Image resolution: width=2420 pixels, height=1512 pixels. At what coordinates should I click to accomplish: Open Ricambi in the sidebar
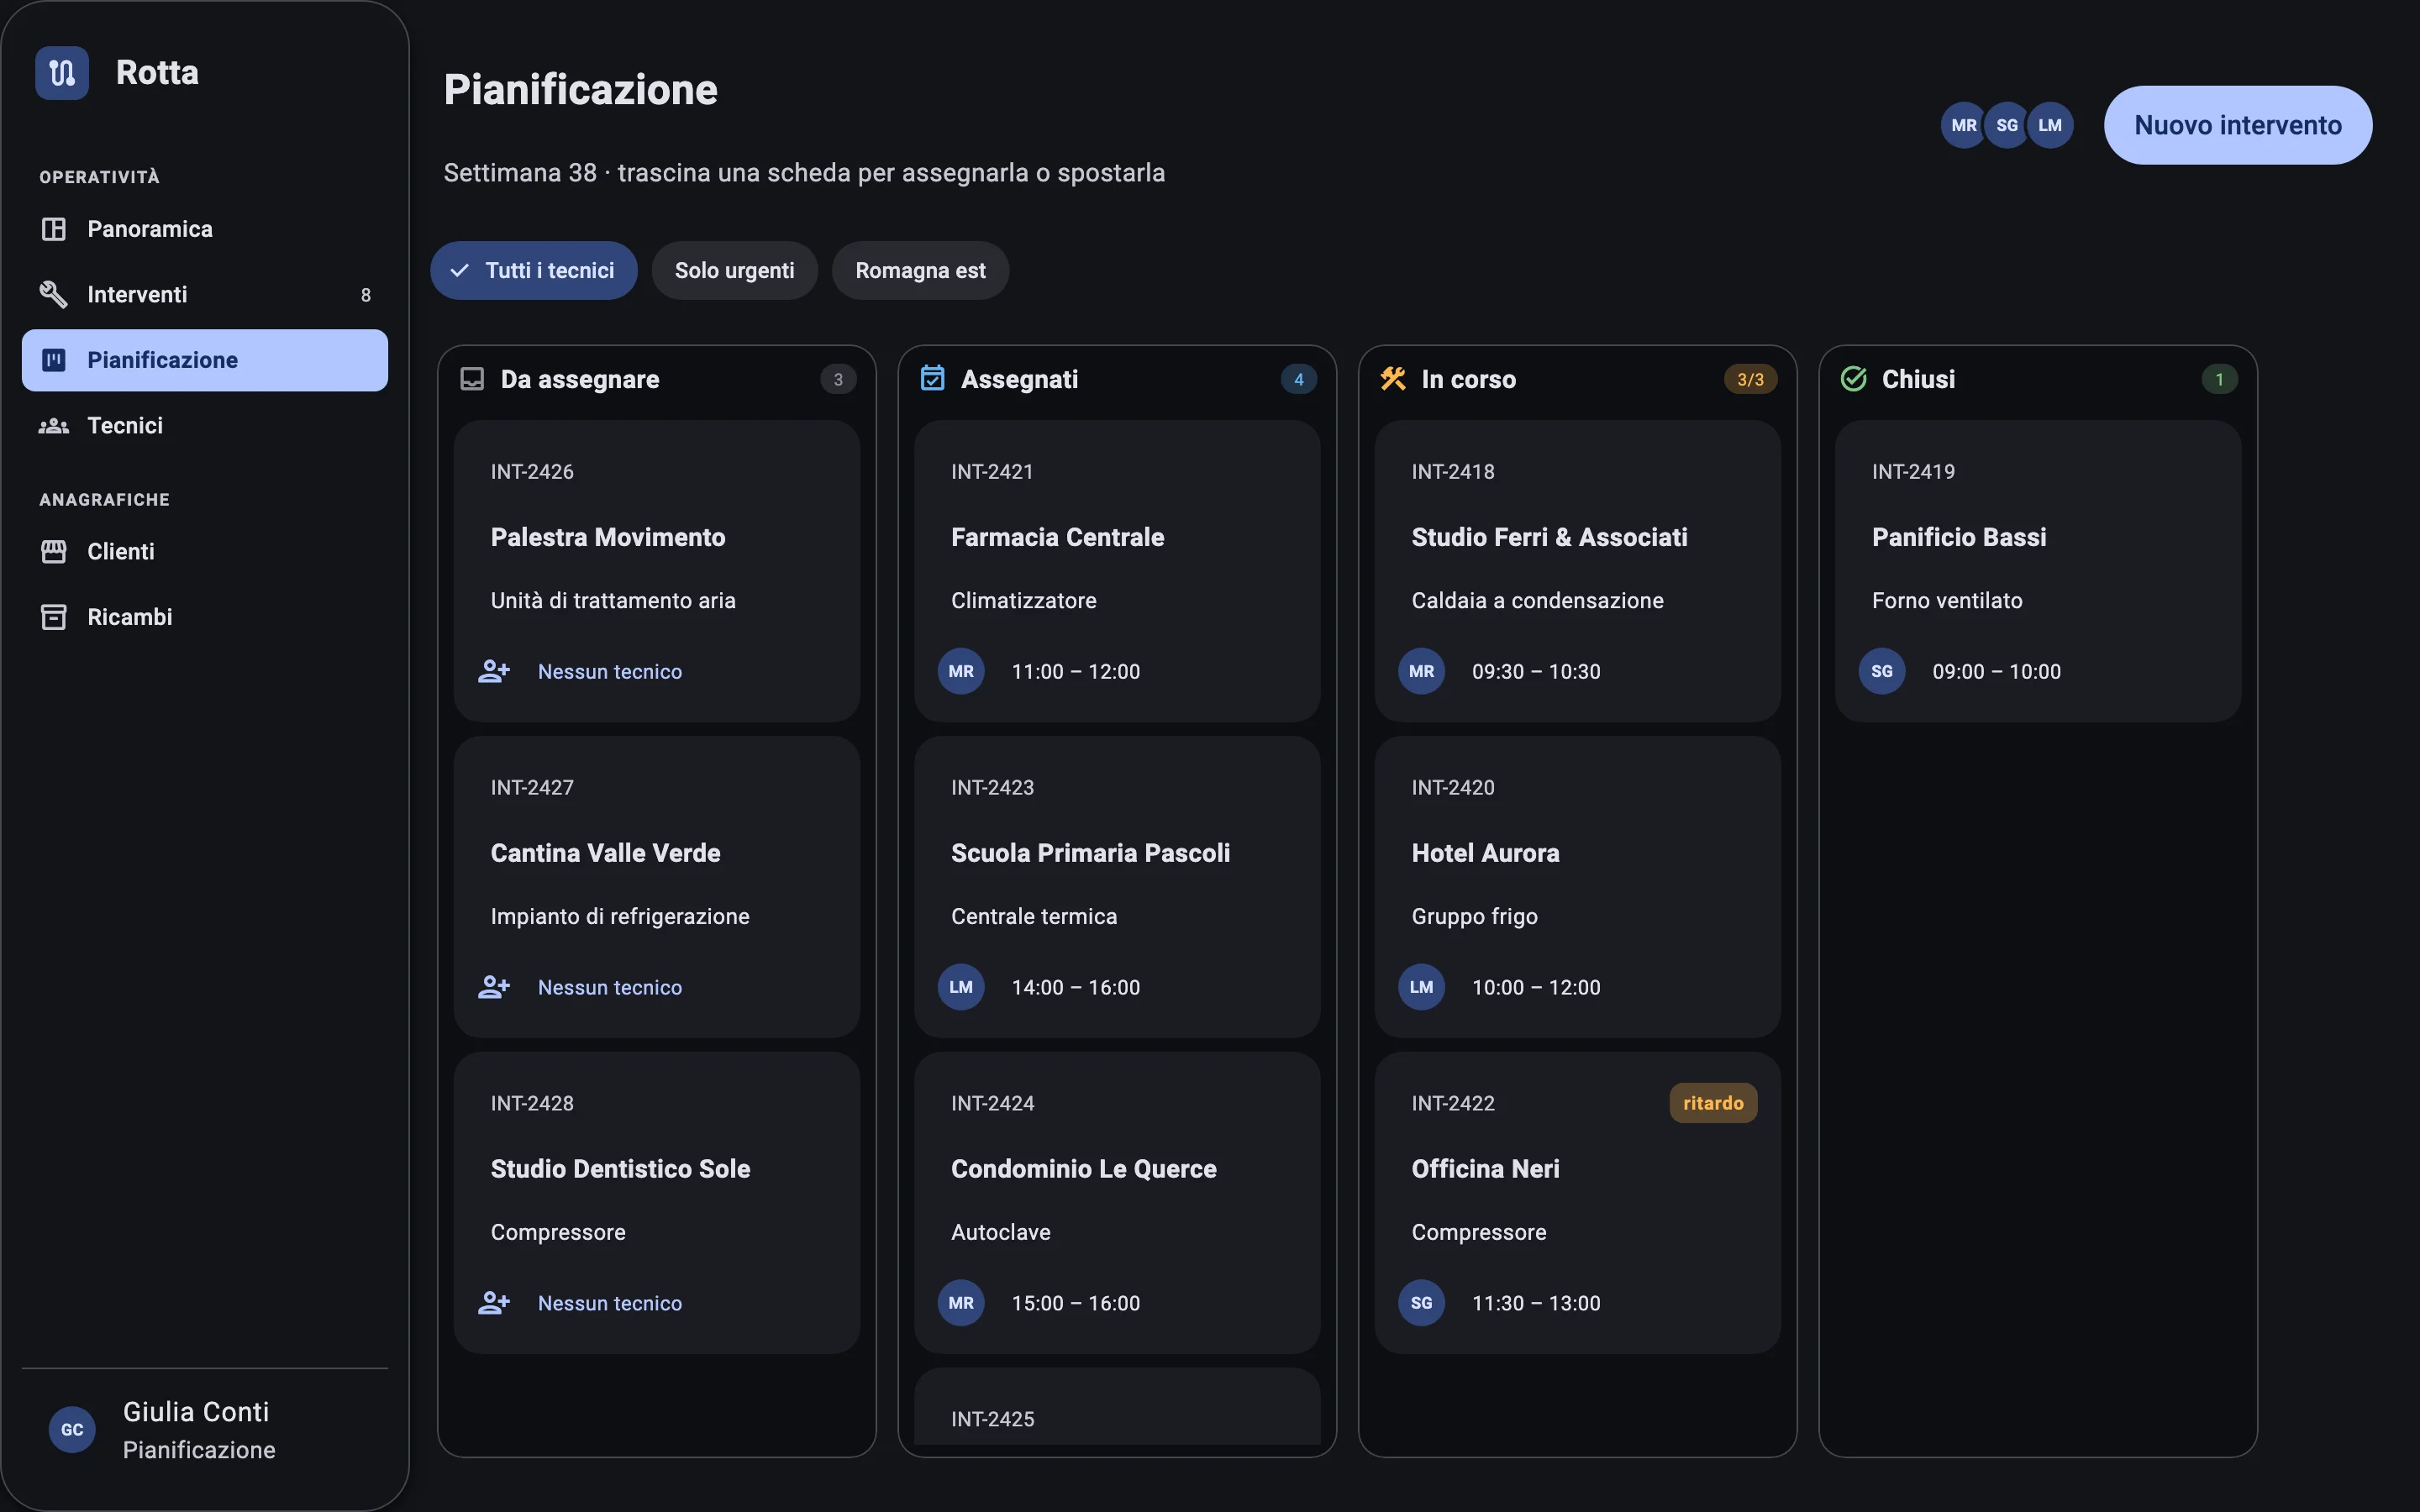tap(205, 617)
